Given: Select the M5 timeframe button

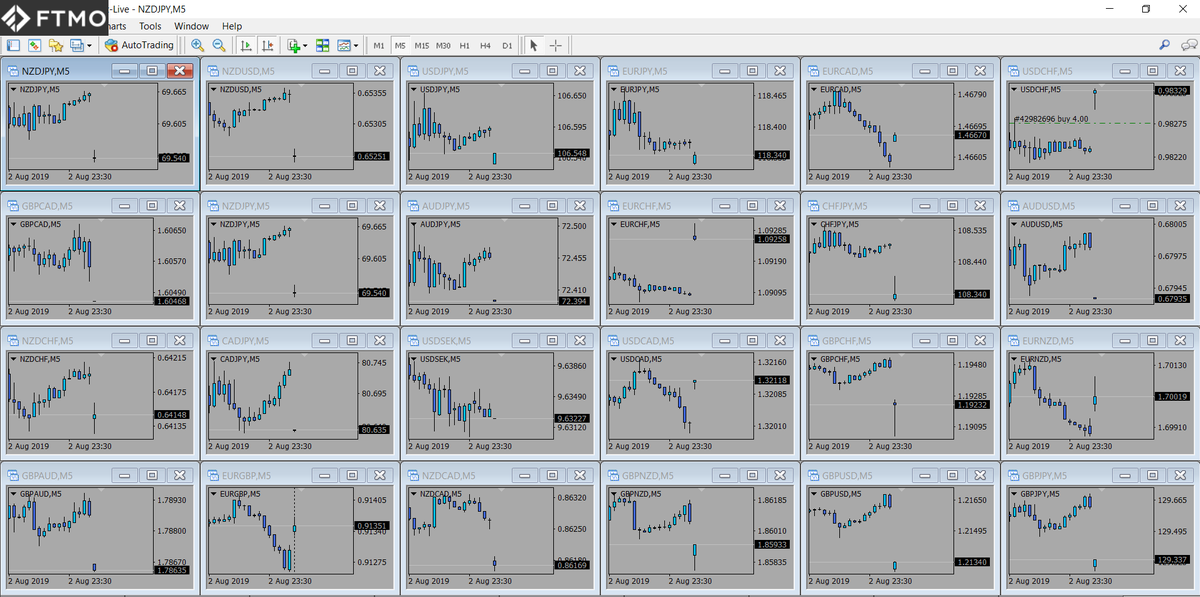Looking at the screenshot, I should coord(400,45).
